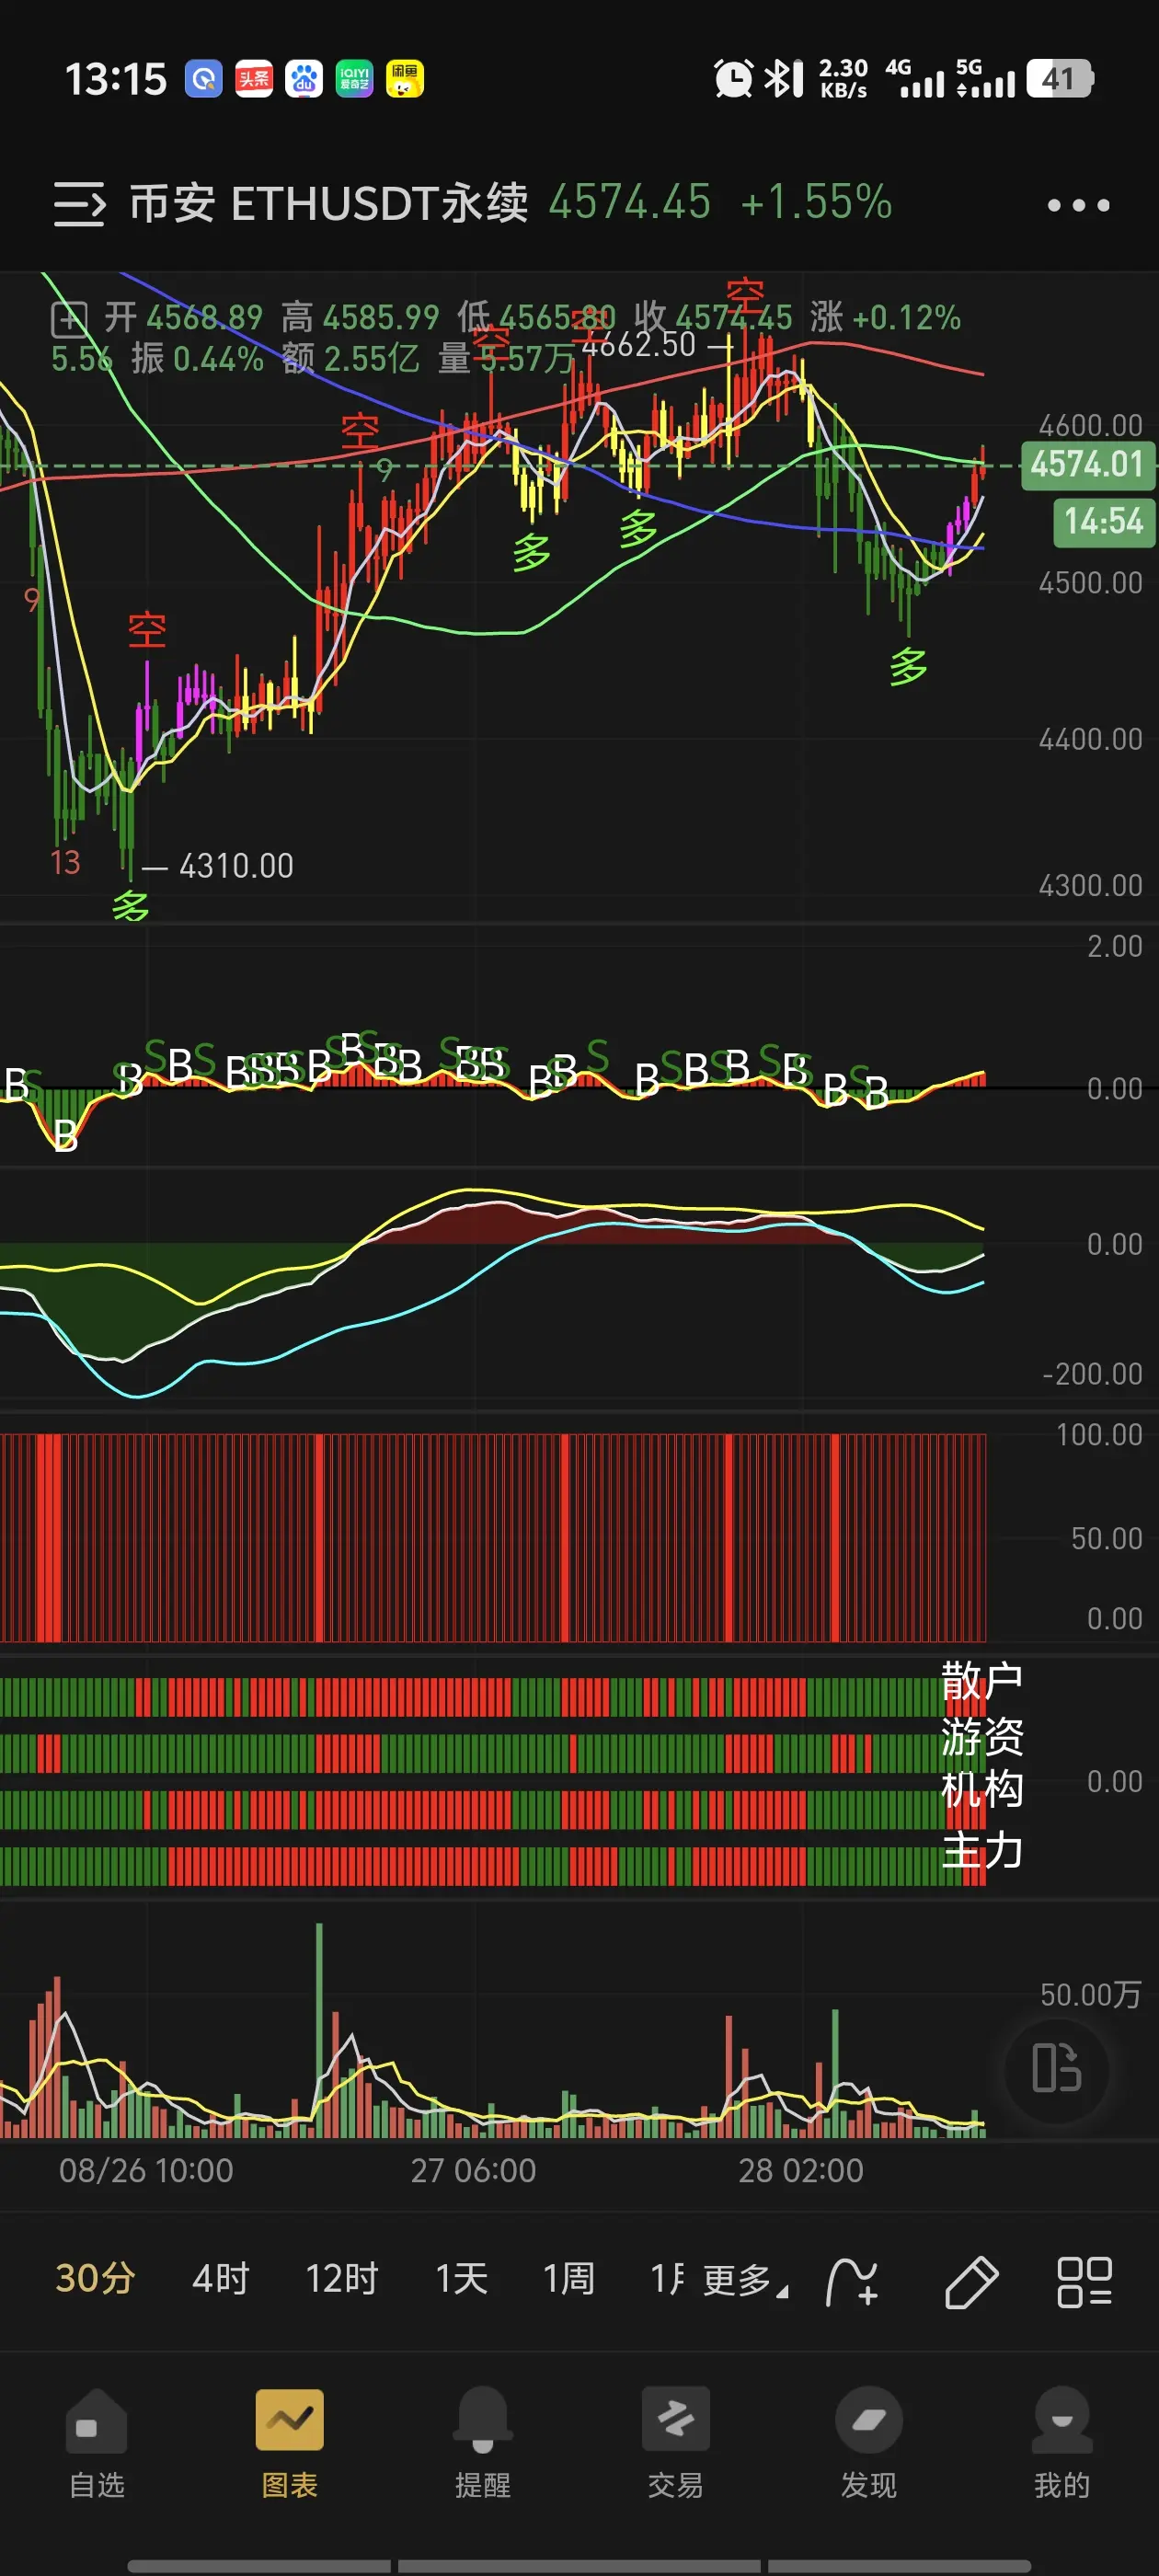Viewport: 1159px width, 2576px height.
Task: Select the partially hidden monthly timeframe
Action: click(667, 2279)
